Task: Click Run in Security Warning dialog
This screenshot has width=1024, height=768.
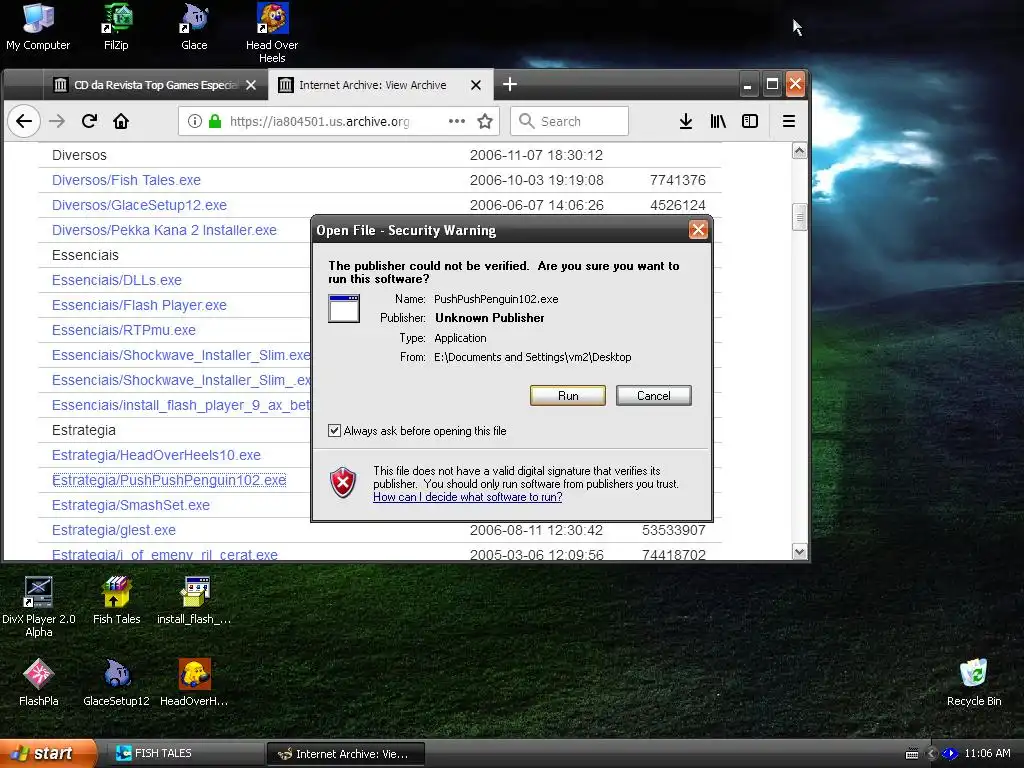Action: coord(568,396)
